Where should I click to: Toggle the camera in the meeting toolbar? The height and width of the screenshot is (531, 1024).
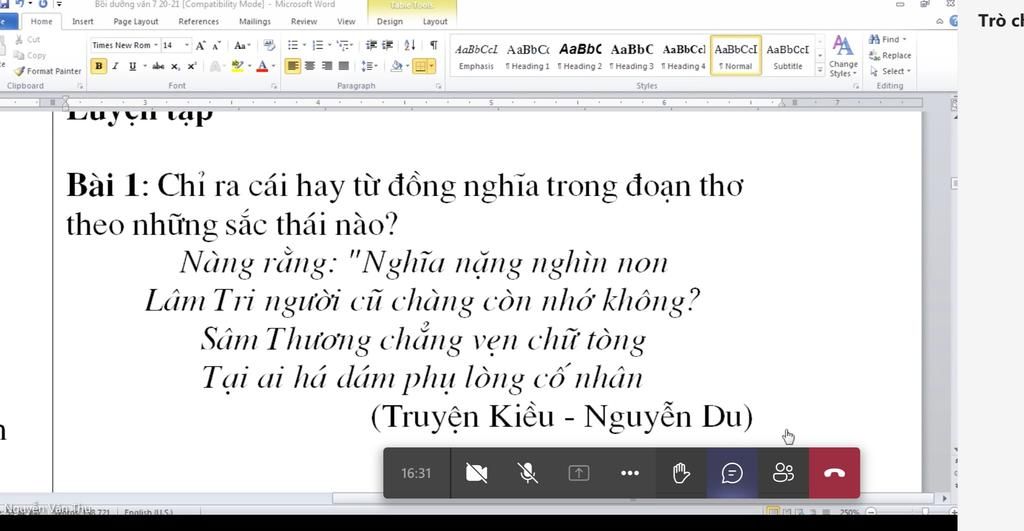click(x=476, y=473)
